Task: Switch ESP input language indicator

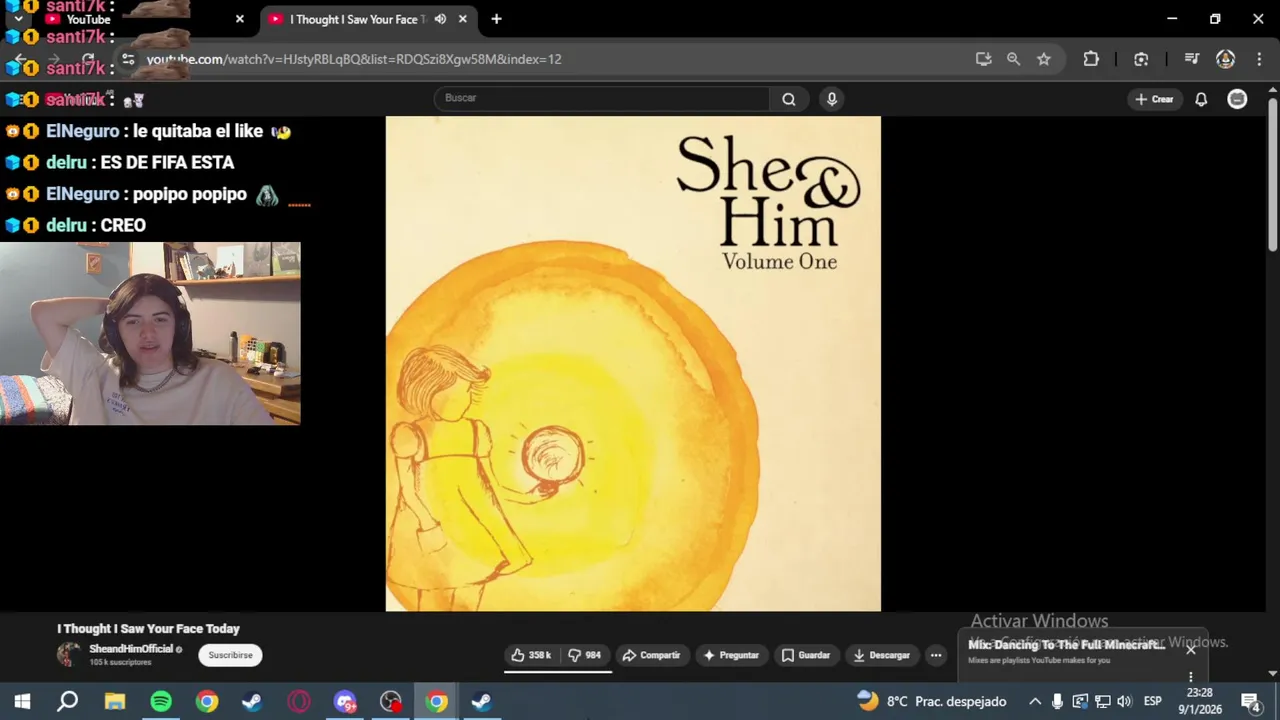Action: coord(1152,701)
